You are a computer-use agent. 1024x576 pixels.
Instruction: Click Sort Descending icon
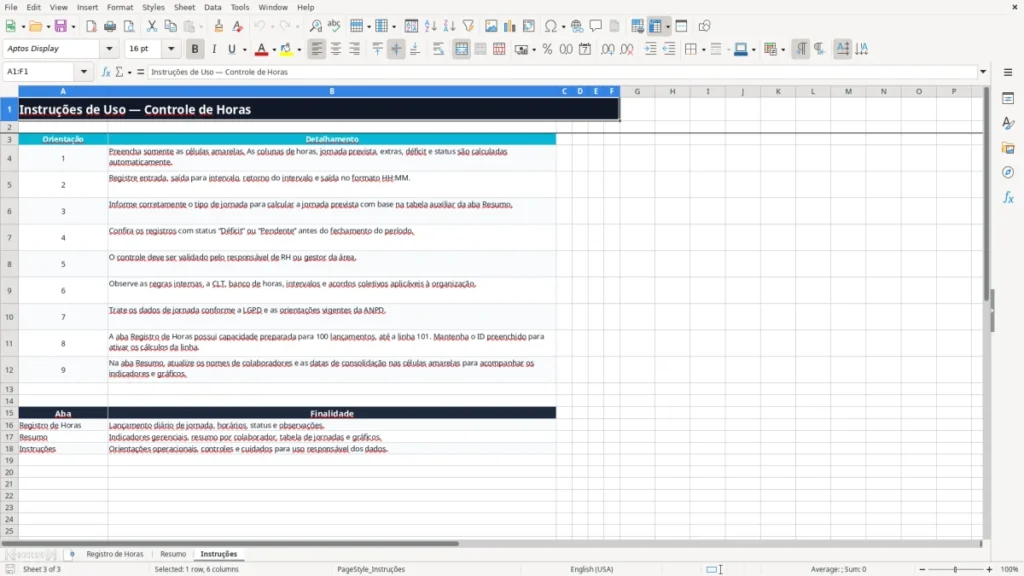(x=449, y=26)
